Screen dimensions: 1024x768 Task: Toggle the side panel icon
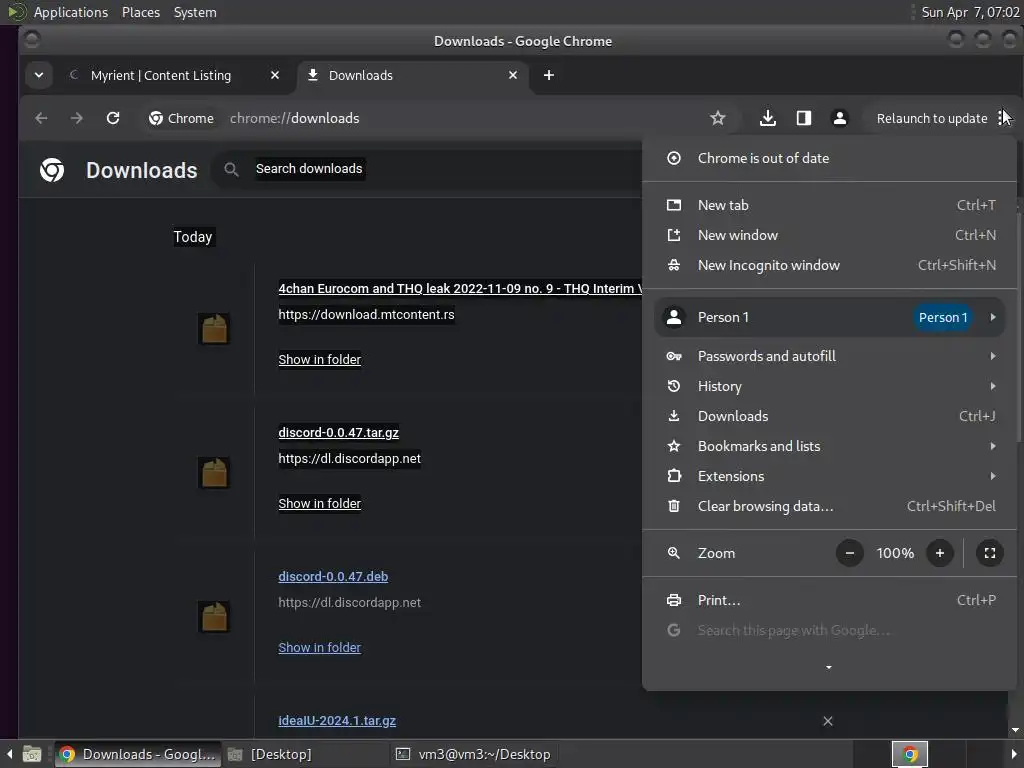(x=804, y=118)
